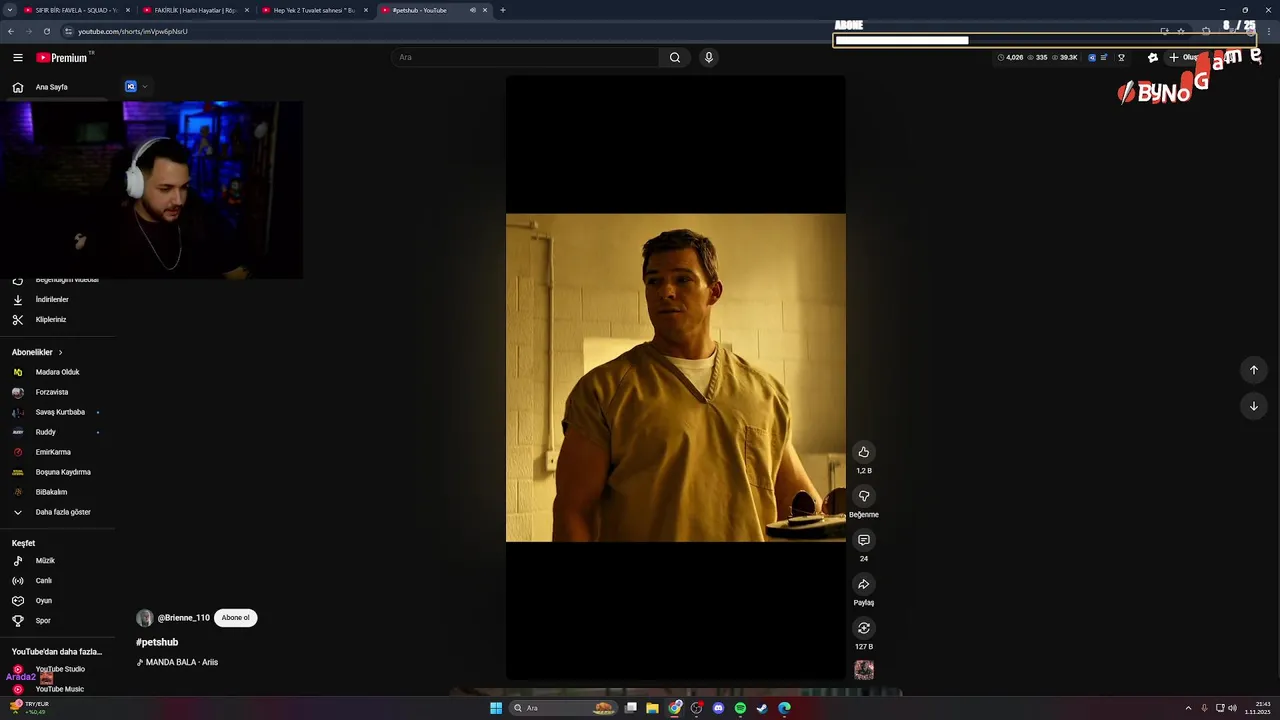Image resolution: width=1280 pixels, height=720 pixels.
Task: Mute the #petshub tab audio icon
Action: click(473, 10)
